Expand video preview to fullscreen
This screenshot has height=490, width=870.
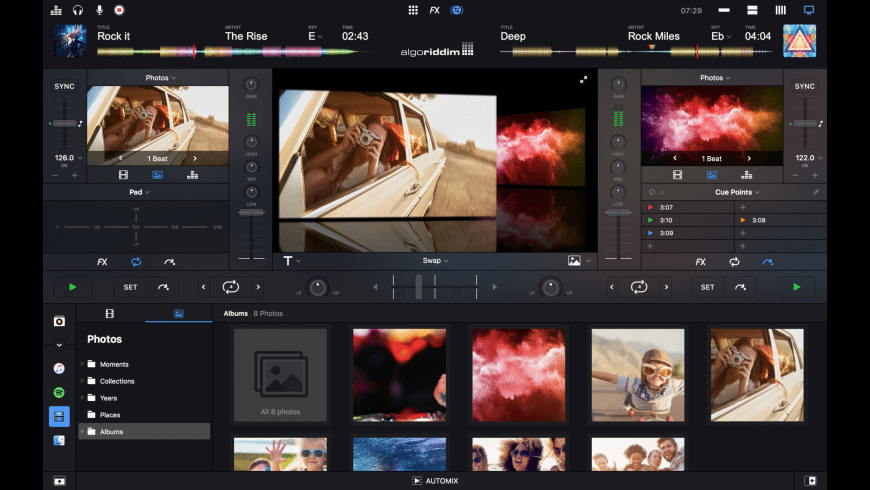pyautogui.click(x=584, y=79)
